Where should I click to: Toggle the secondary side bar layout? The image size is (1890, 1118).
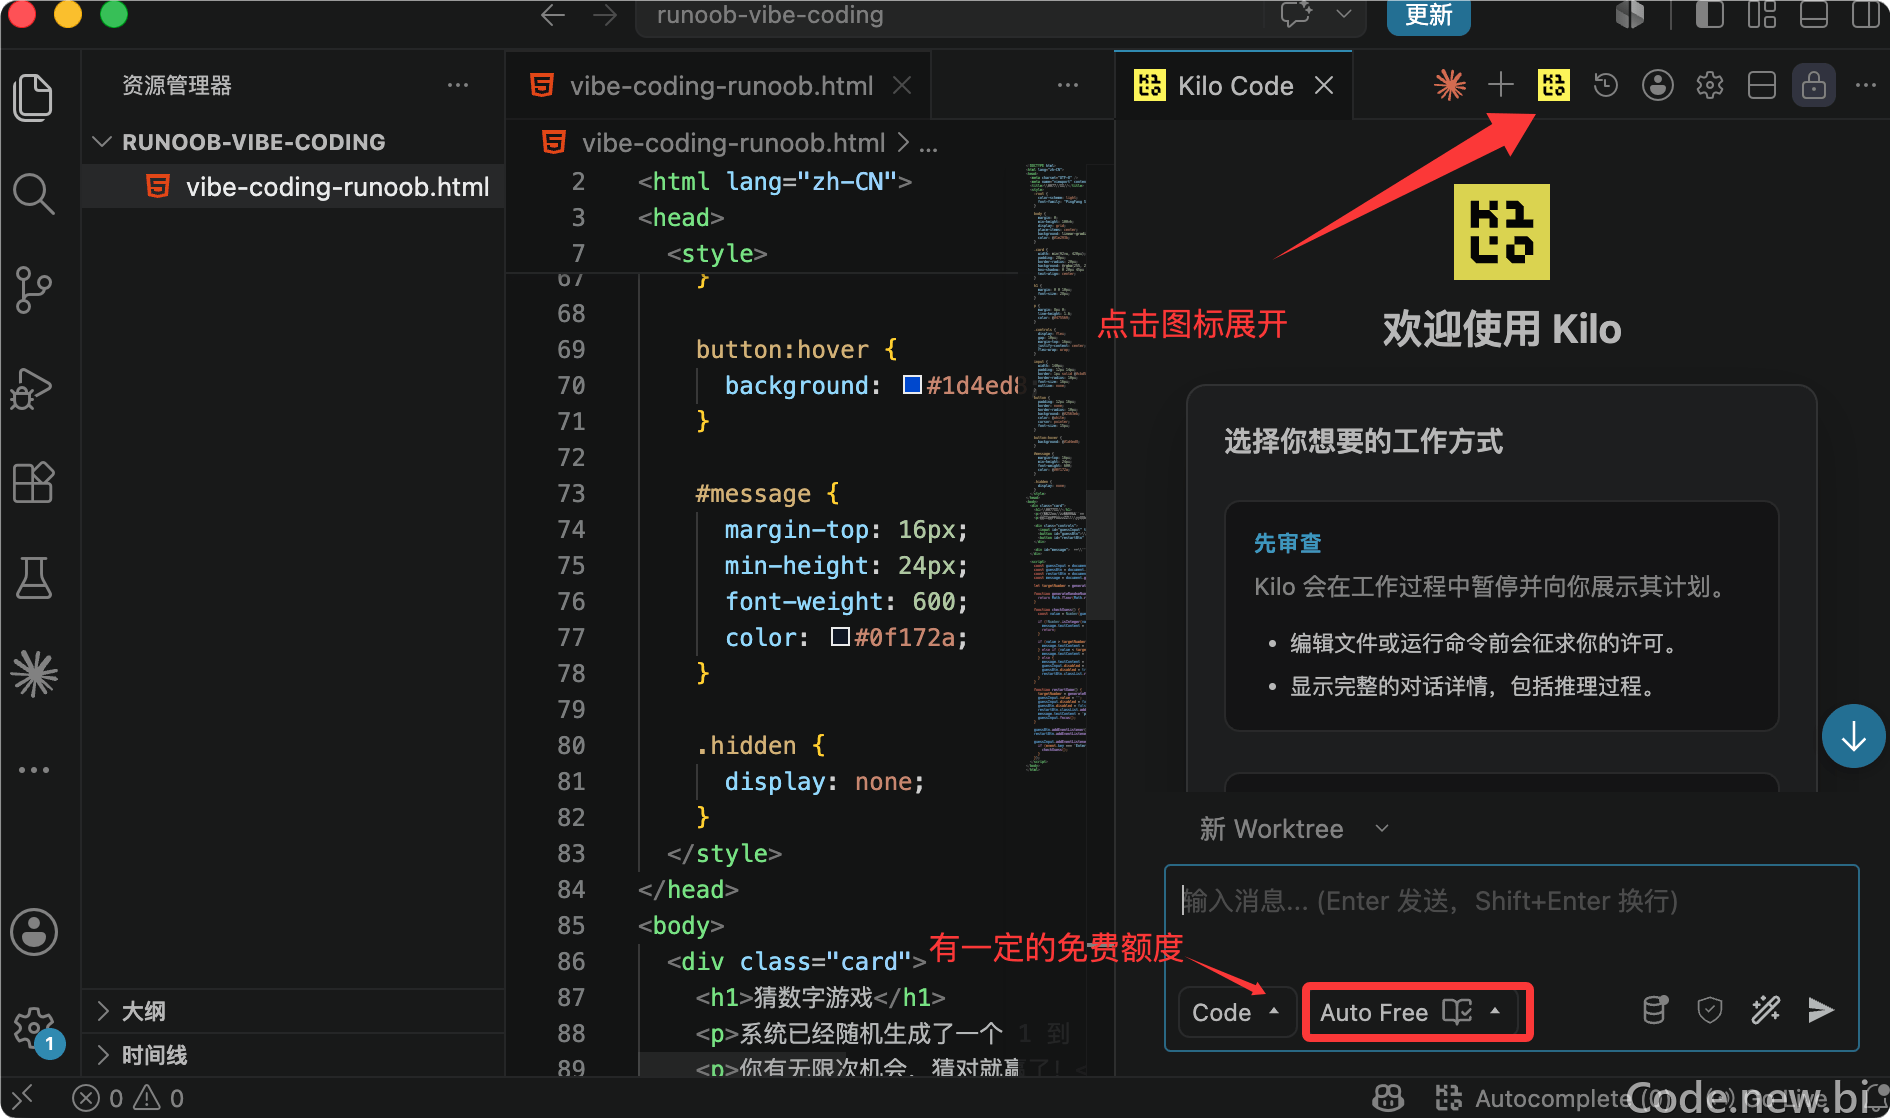pos(1866,15)
